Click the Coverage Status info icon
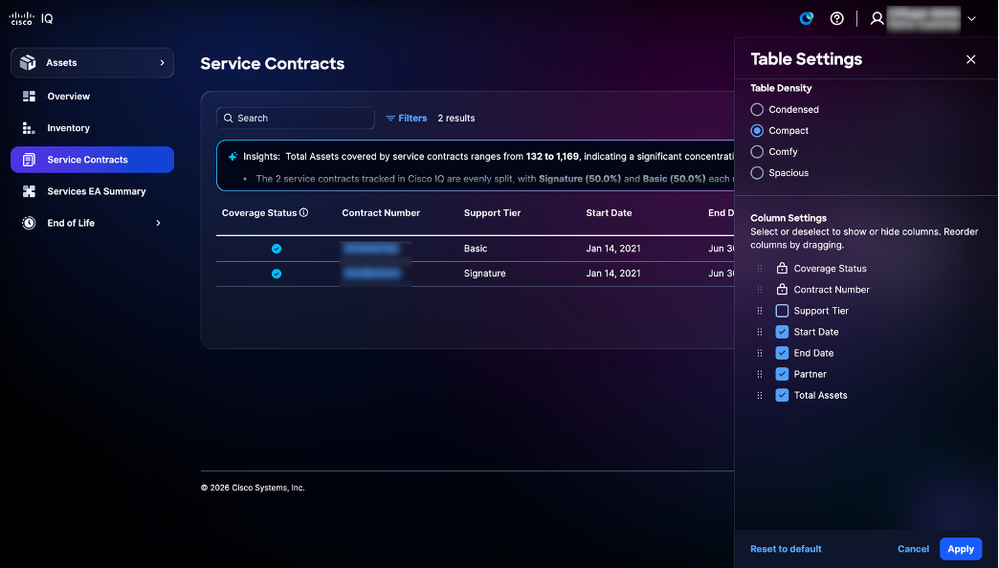 tap(304, 213)
